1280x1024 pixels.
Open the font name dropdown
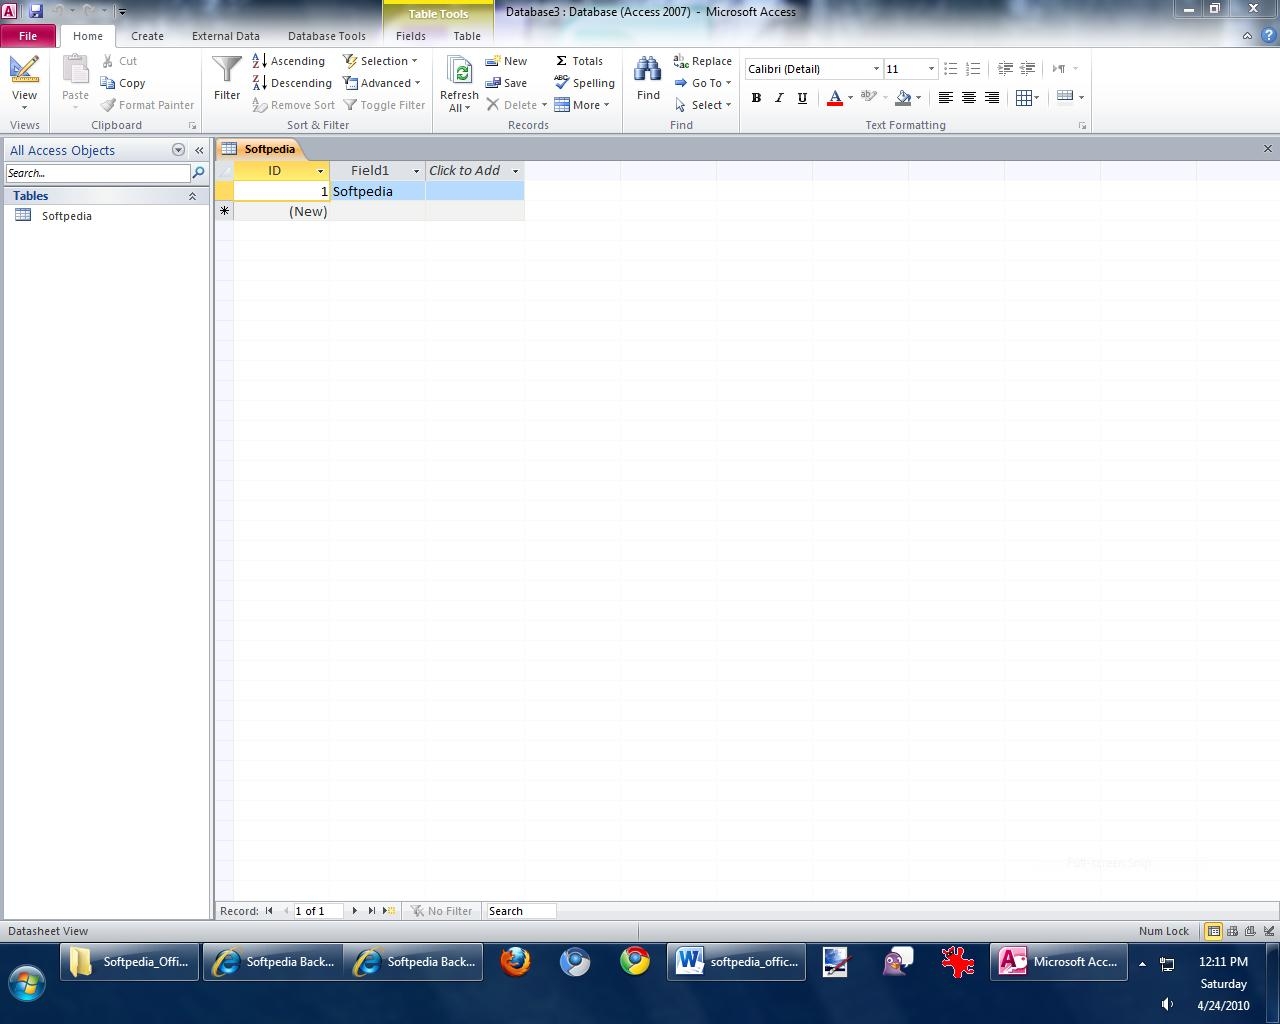pyautogui.click(x=876, y=69)
